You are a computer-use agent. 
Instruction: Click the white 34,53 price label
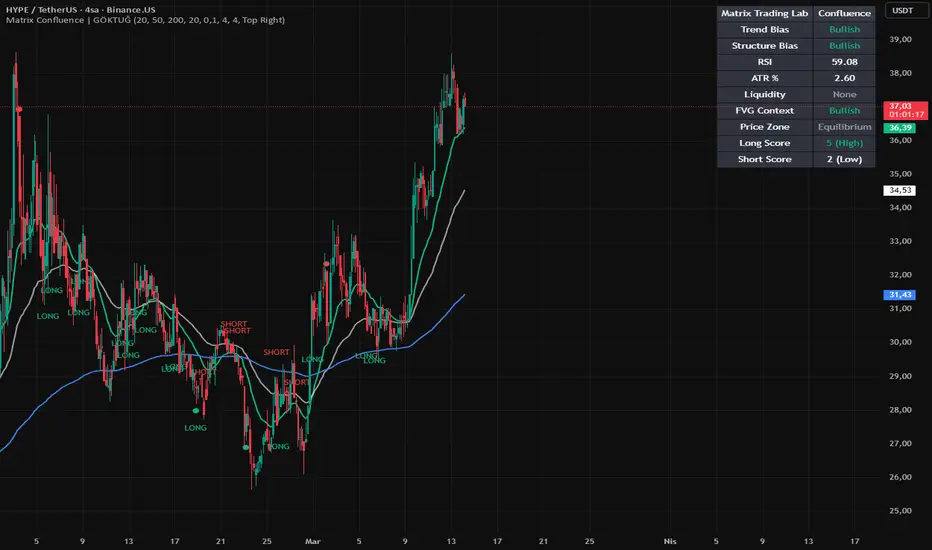click(x=900, y=190)
